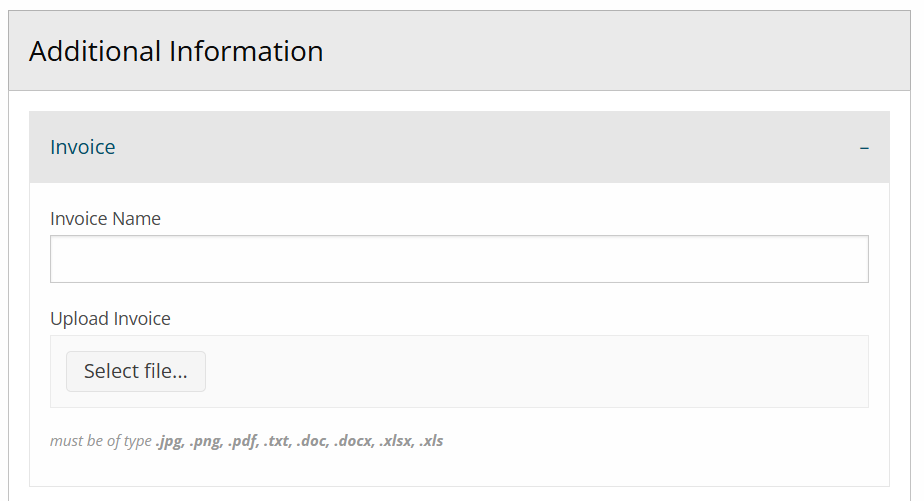Click white space below the file type hint
This screenshot has width=924, height=501.
coord(459,470)
